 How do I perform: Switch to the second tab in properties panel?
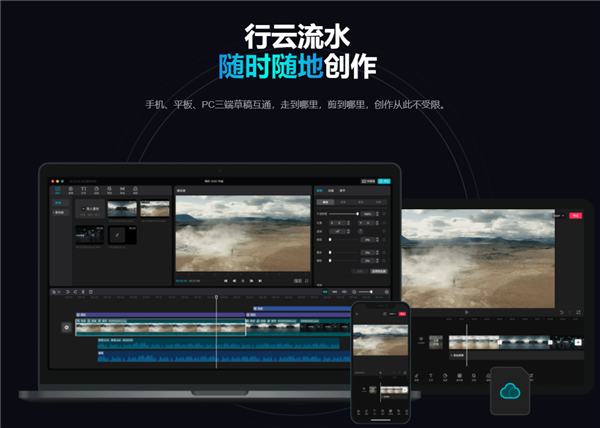point(331,189)
